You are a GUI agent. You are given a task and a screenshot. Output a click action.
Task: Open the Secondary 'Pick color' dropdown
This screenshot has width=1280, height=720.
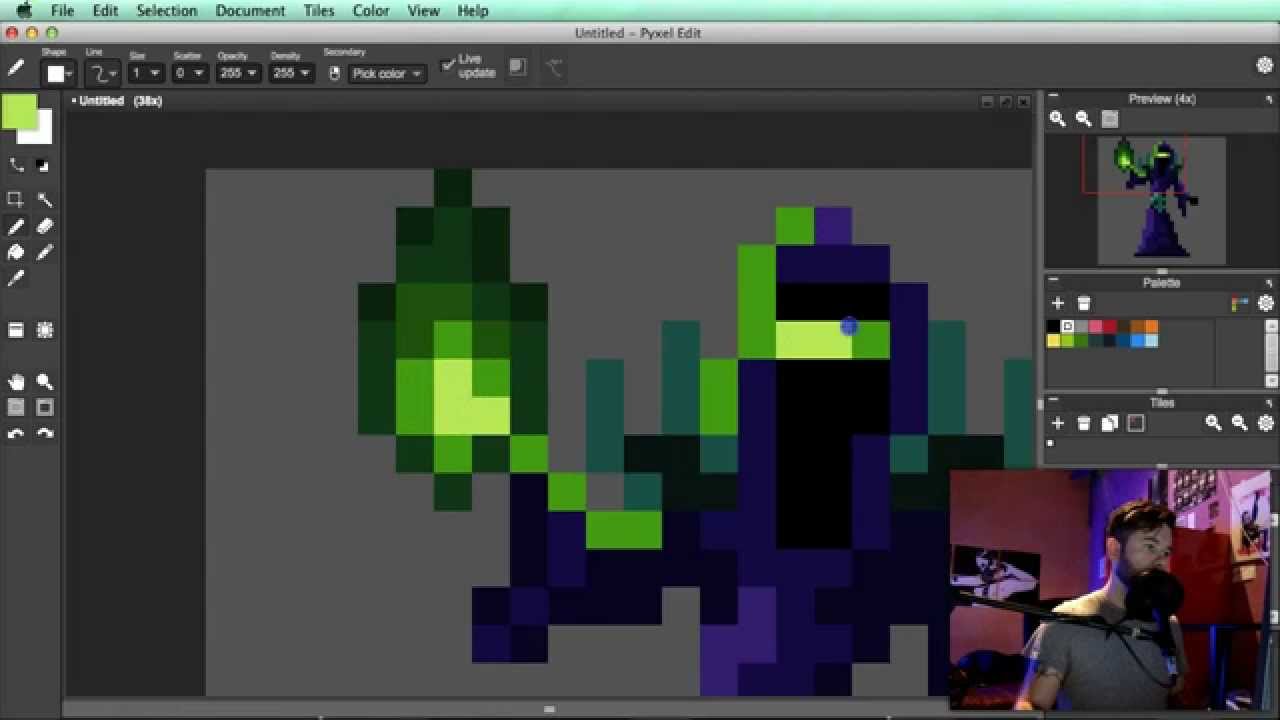point(387,73)
